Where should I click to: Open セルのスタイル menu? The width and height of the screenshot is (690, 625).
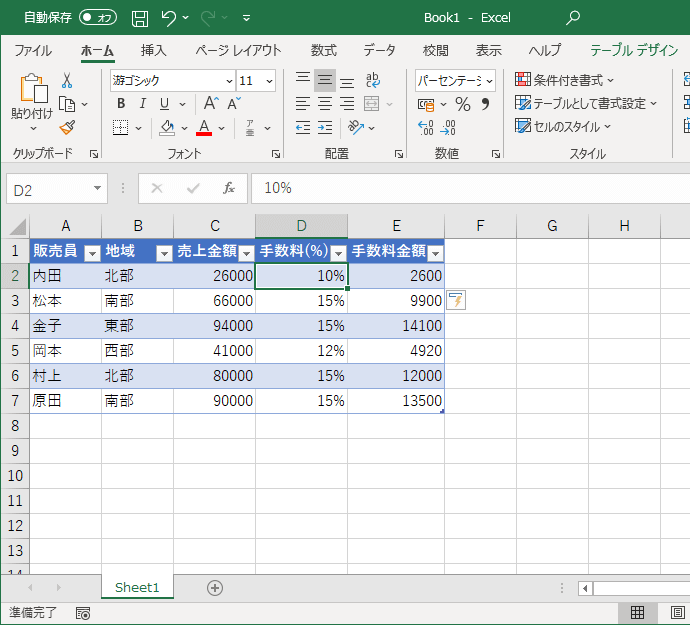(x=563, y=127)
